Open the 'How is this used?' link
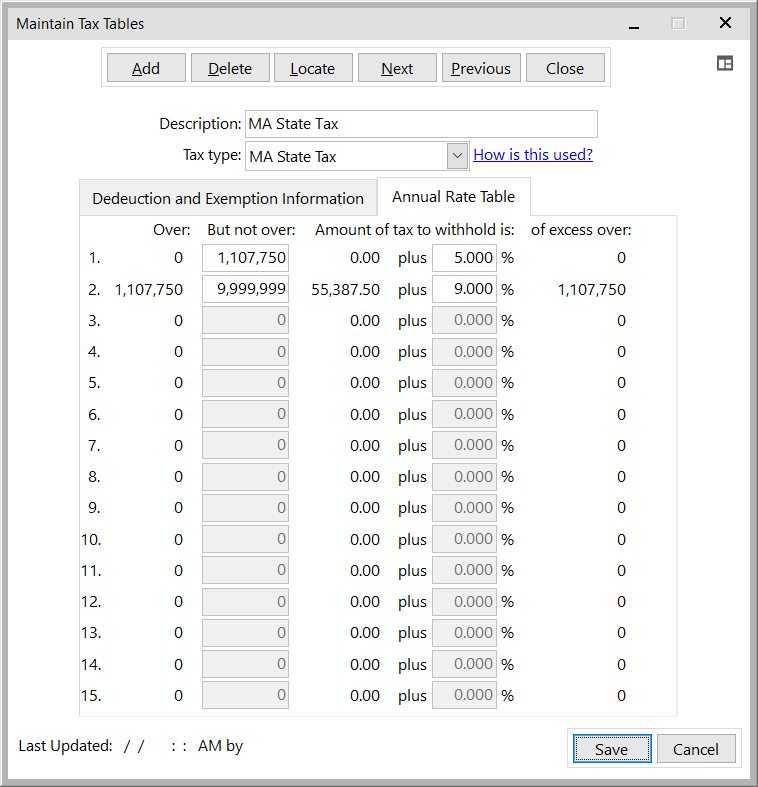758x787 pixels. (x=533, y=154)
